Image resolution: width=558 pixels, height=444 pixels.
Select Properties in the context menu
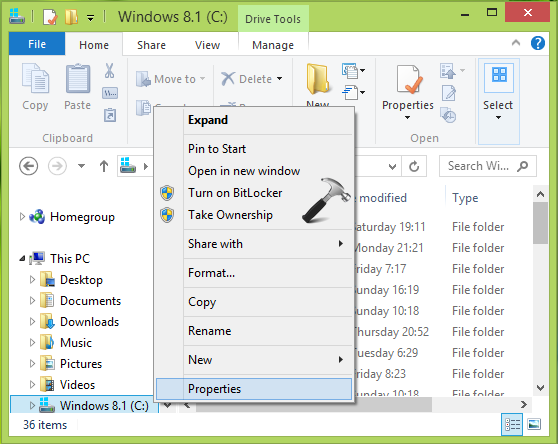point(254,389)
